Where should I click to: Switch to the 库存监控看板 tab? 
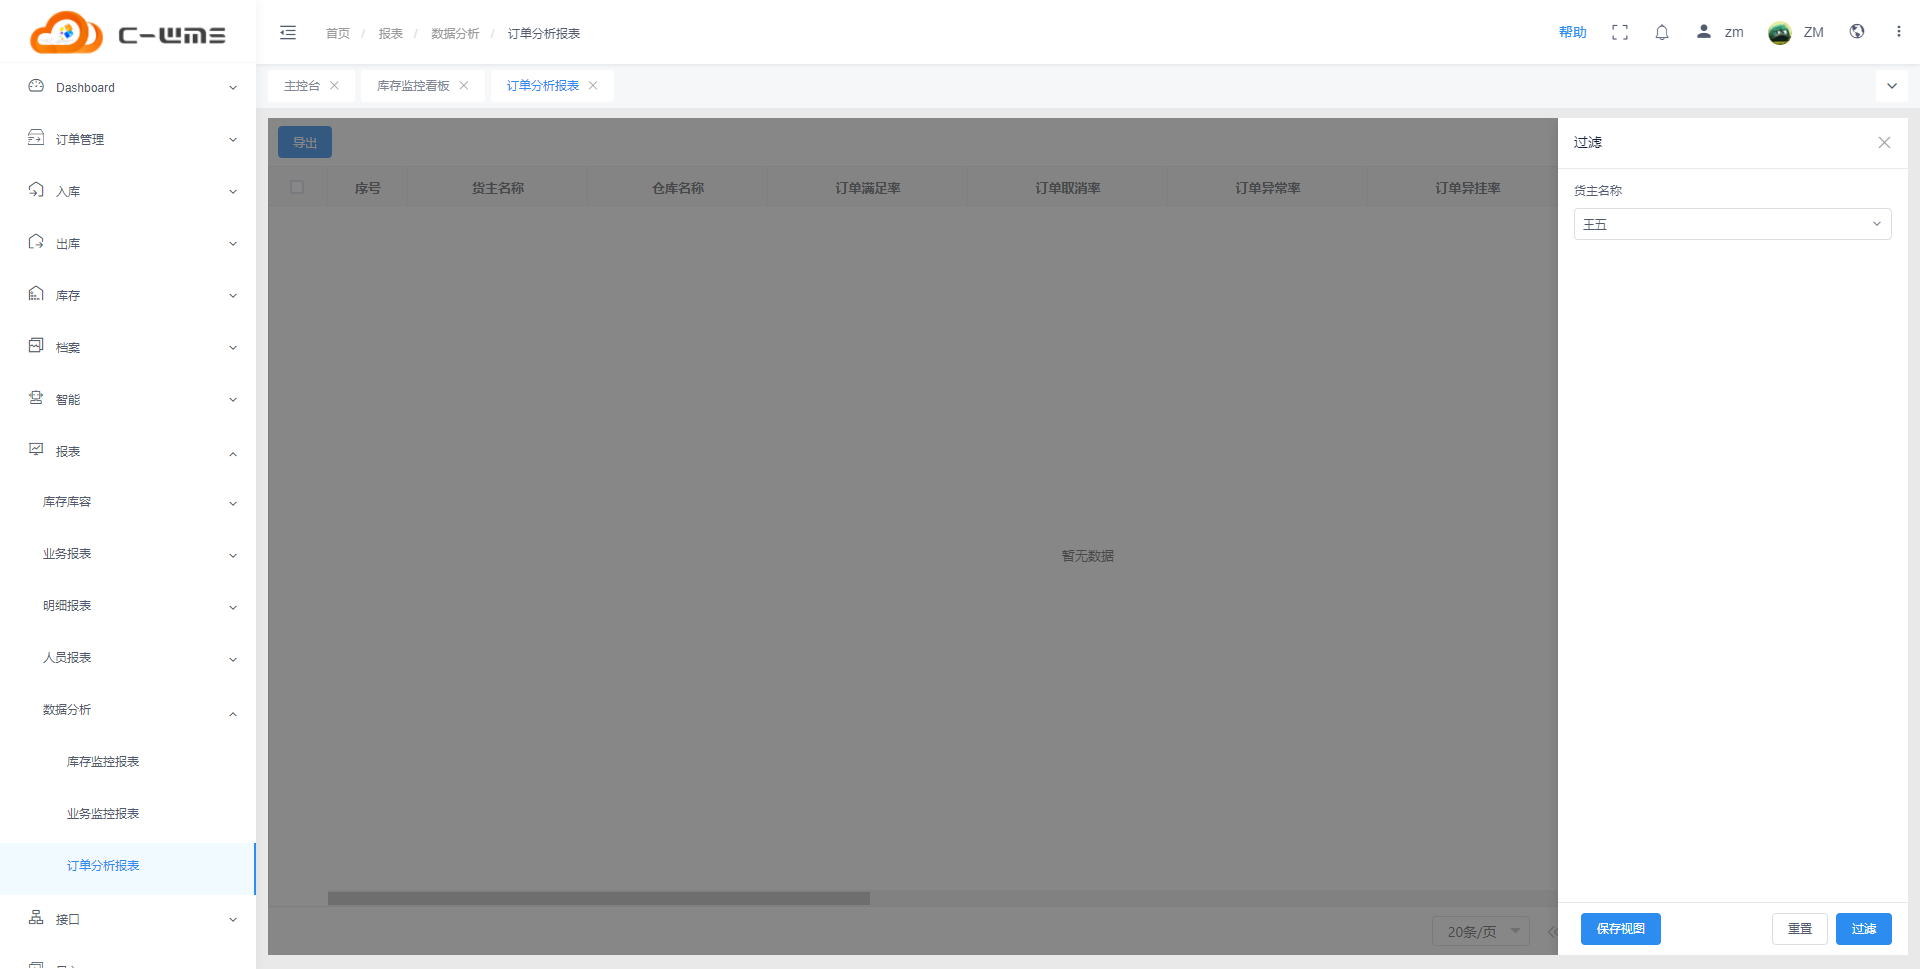(x=413, y=86)
